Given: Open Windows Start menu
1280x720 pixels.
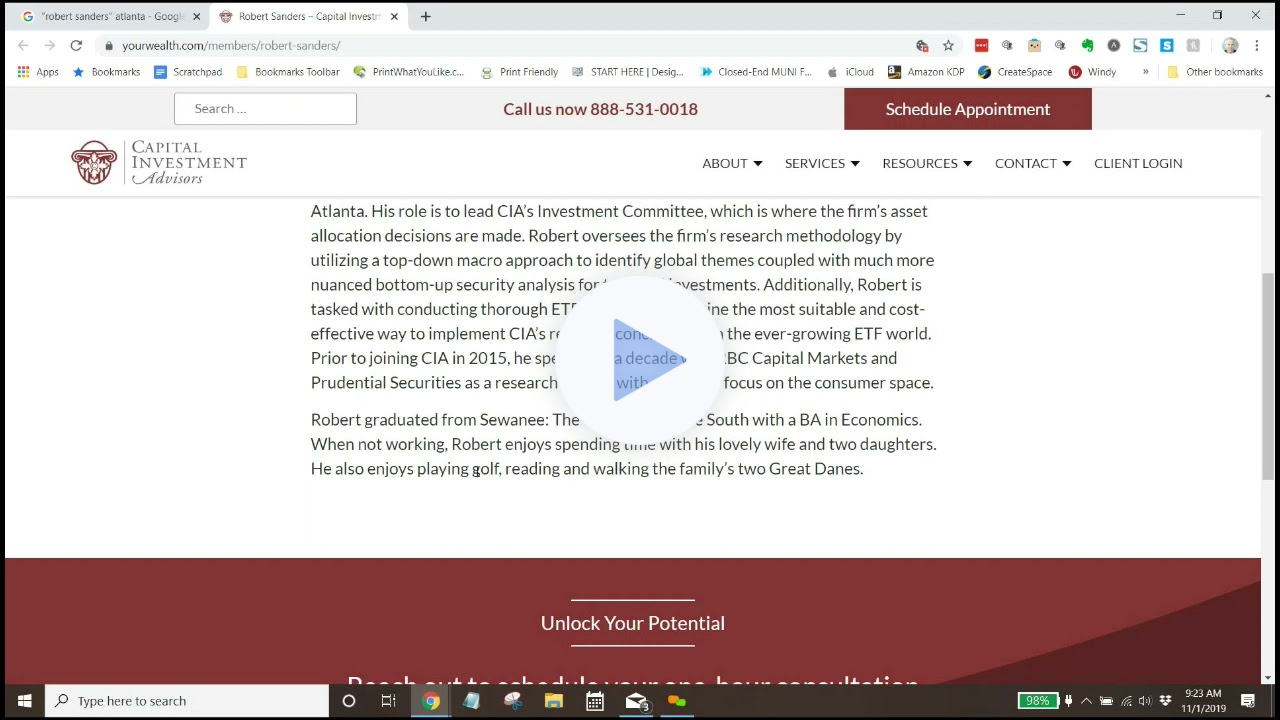Looking at the screenshot, I should [24, 701].
